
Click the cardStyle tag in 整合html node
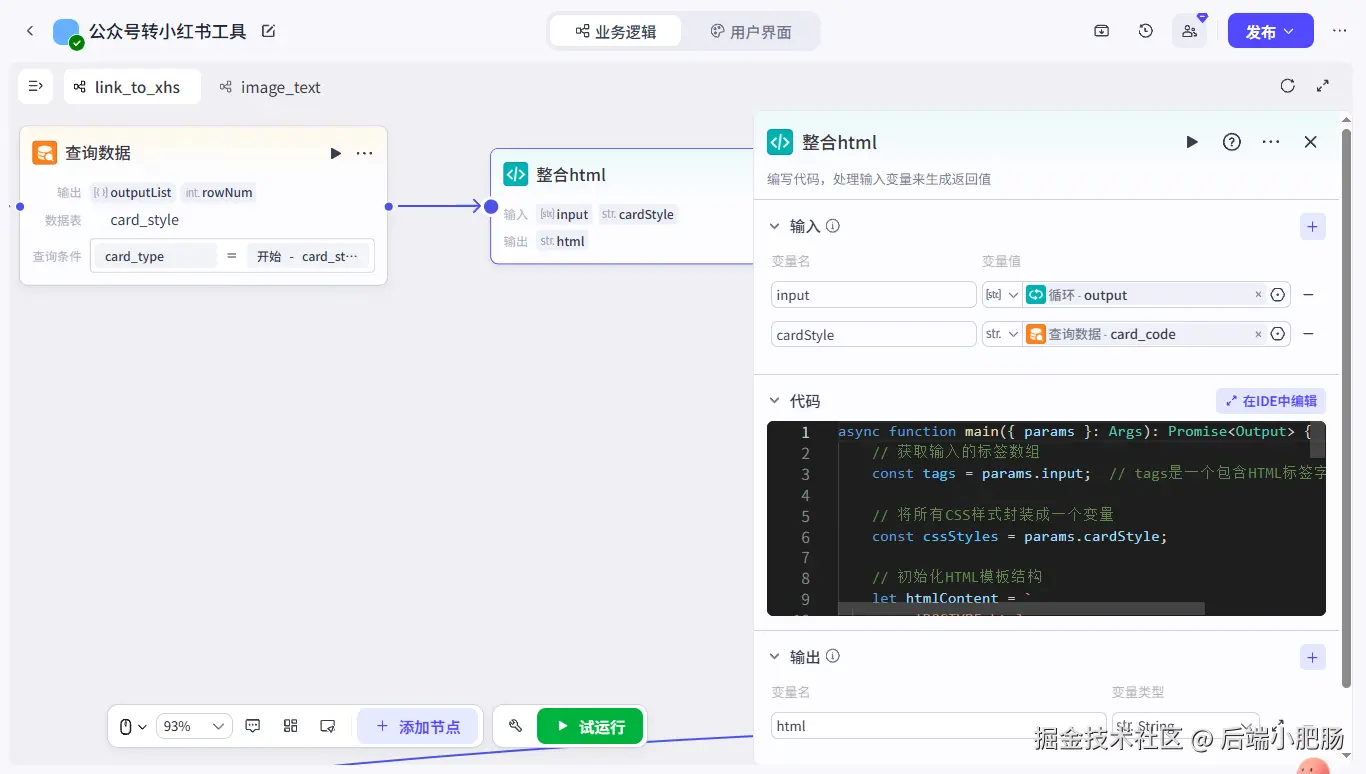pyautogui.click(x=638, y=214)
